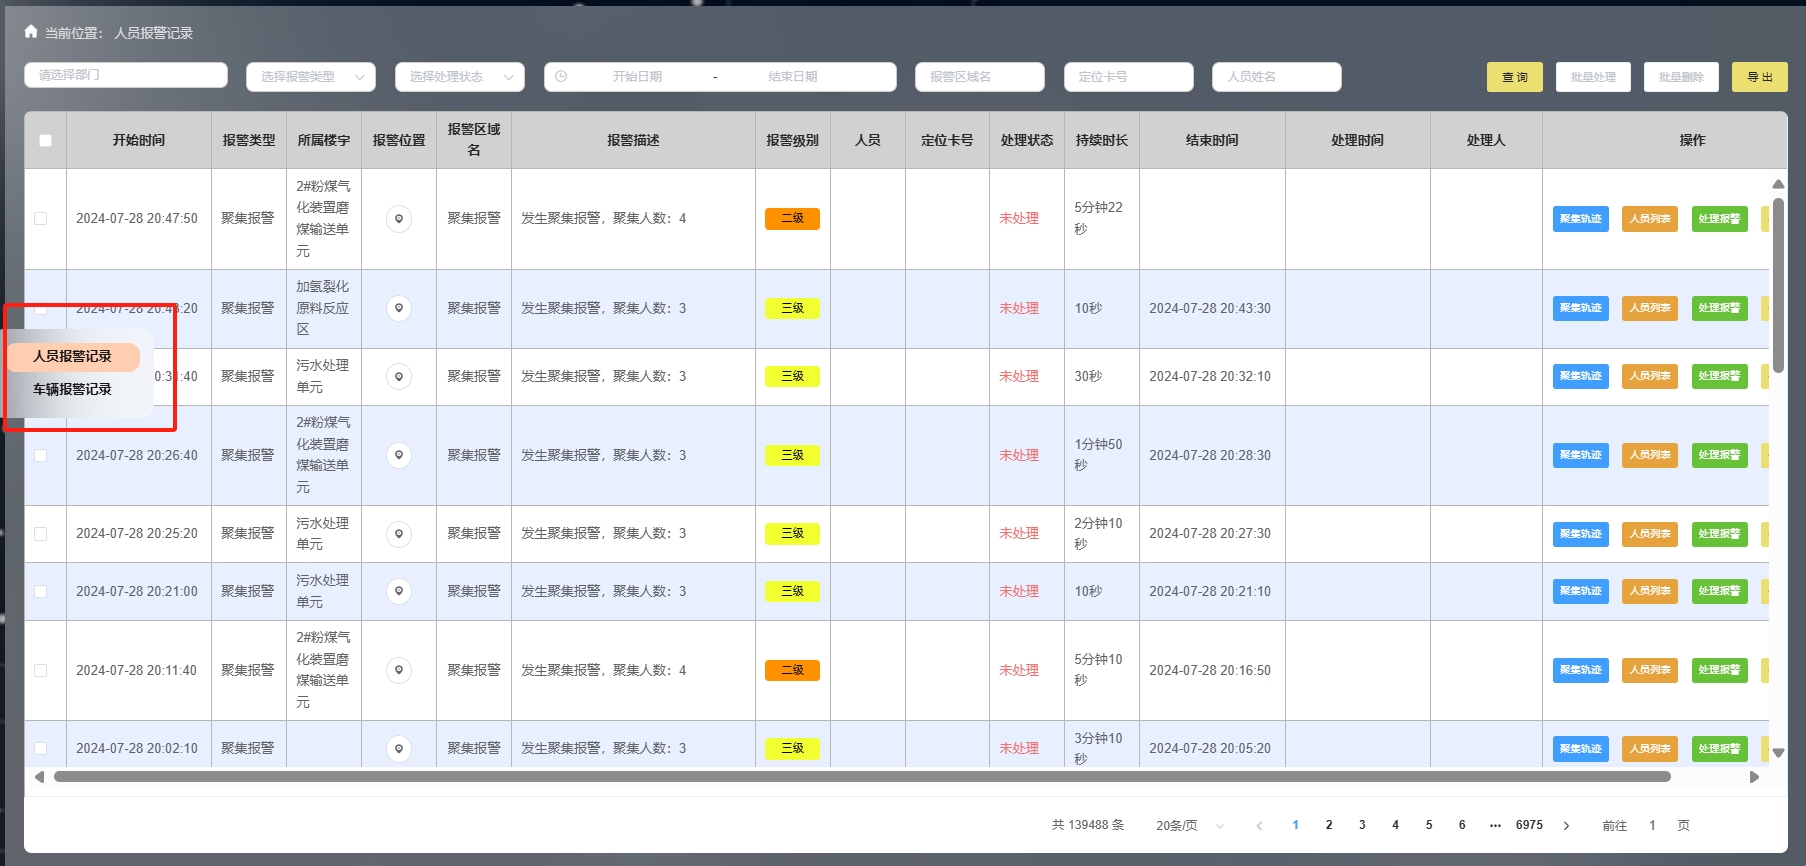
Task: Click the 查询 search button
Action: point(1514,77)
